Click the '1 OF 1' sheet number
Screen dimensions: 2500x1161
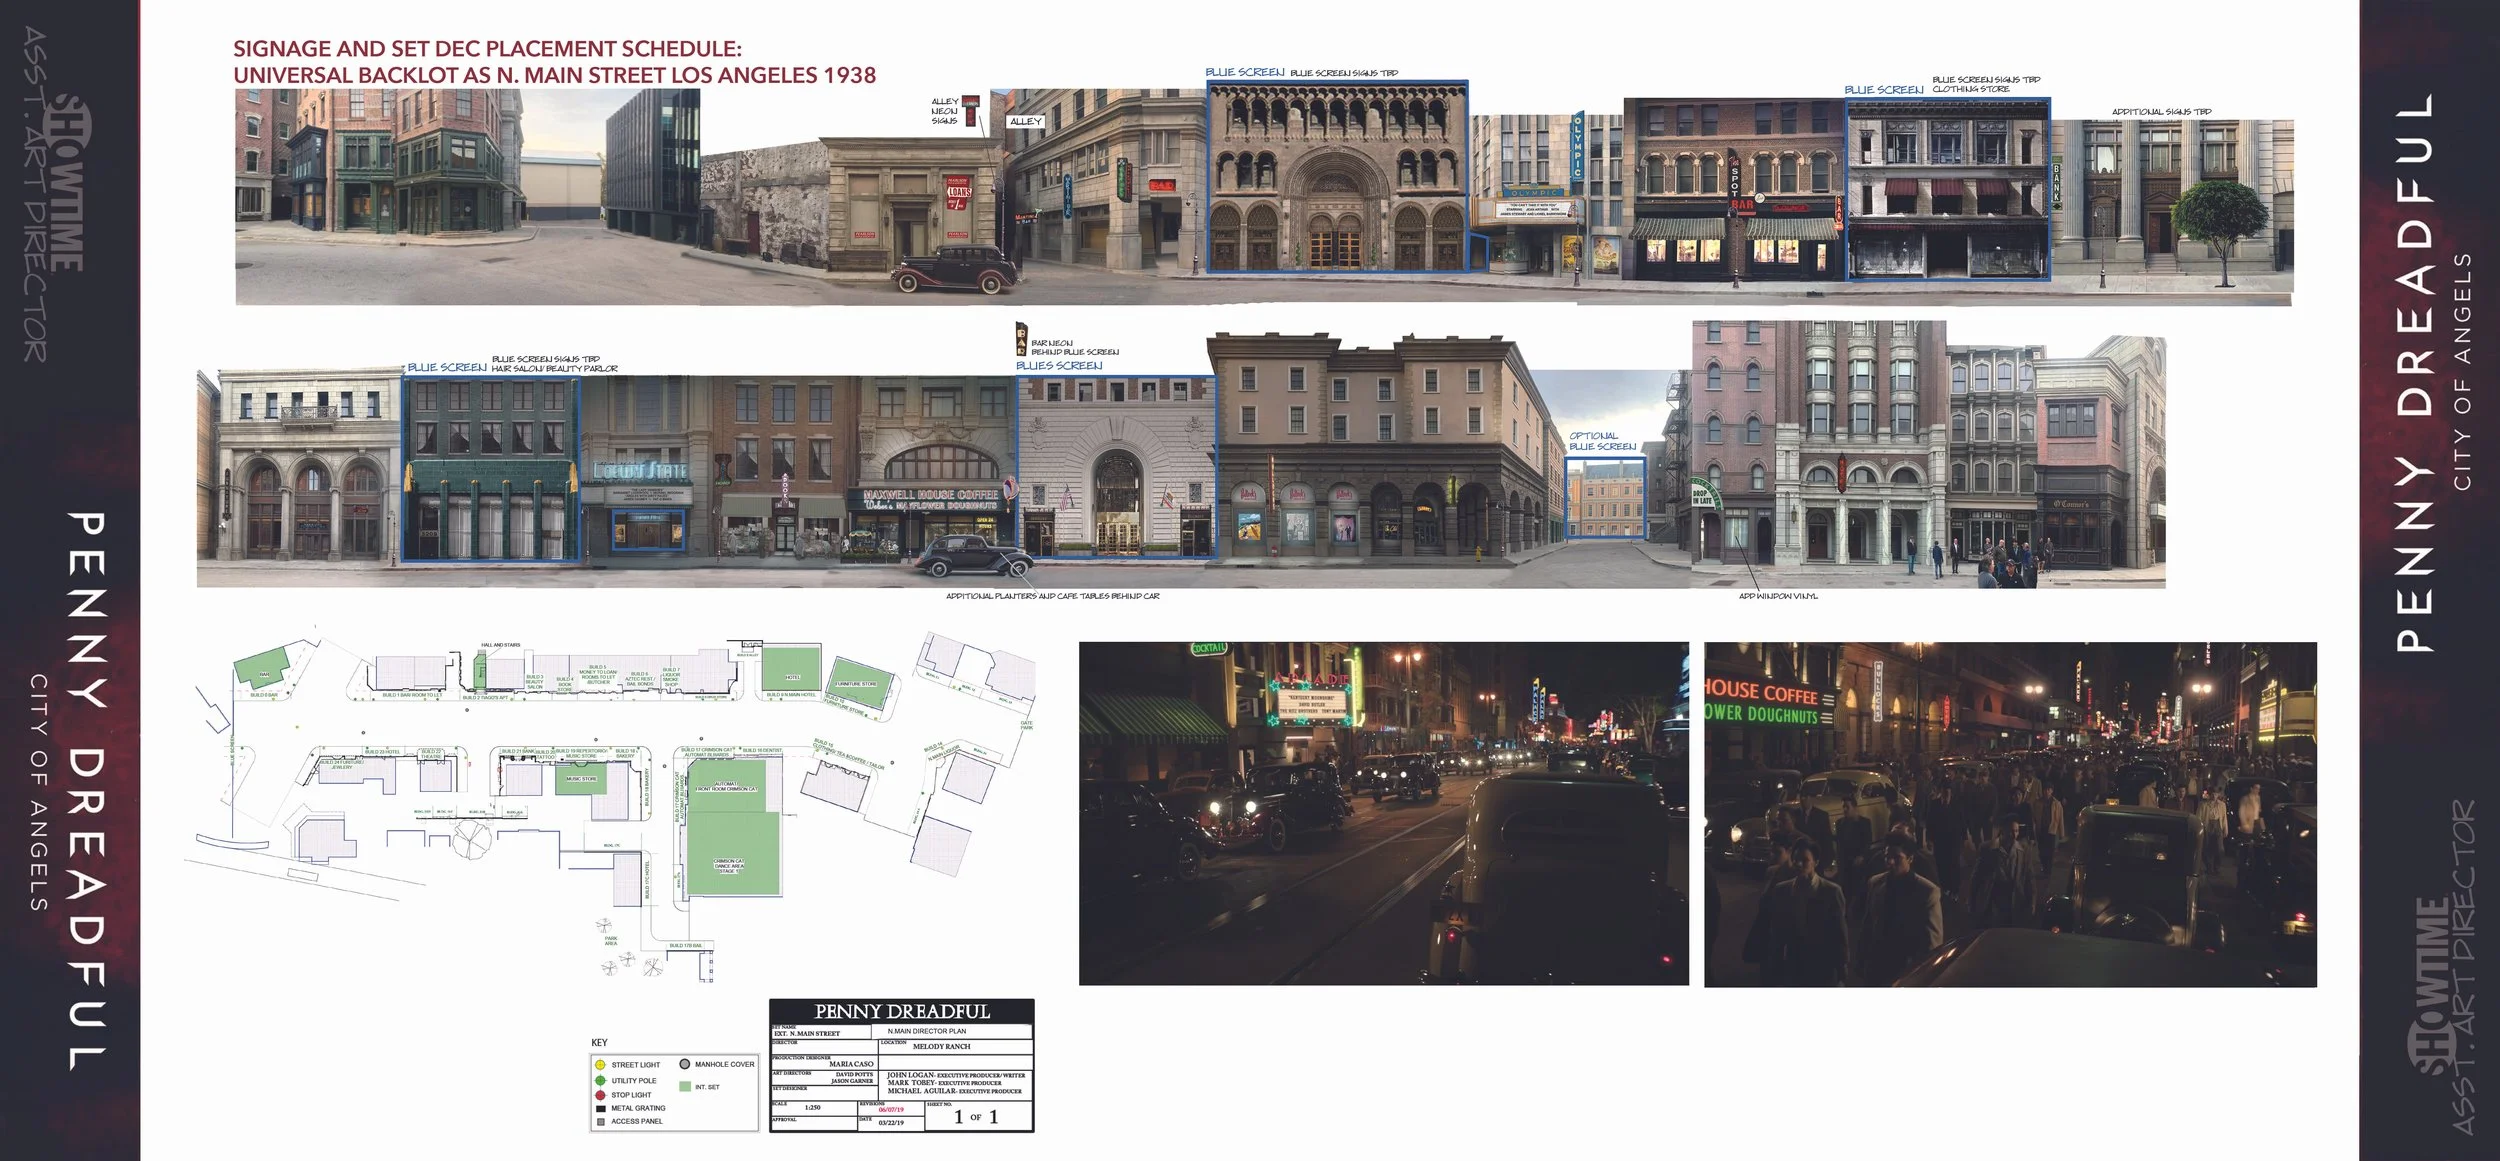point(976,1117)
